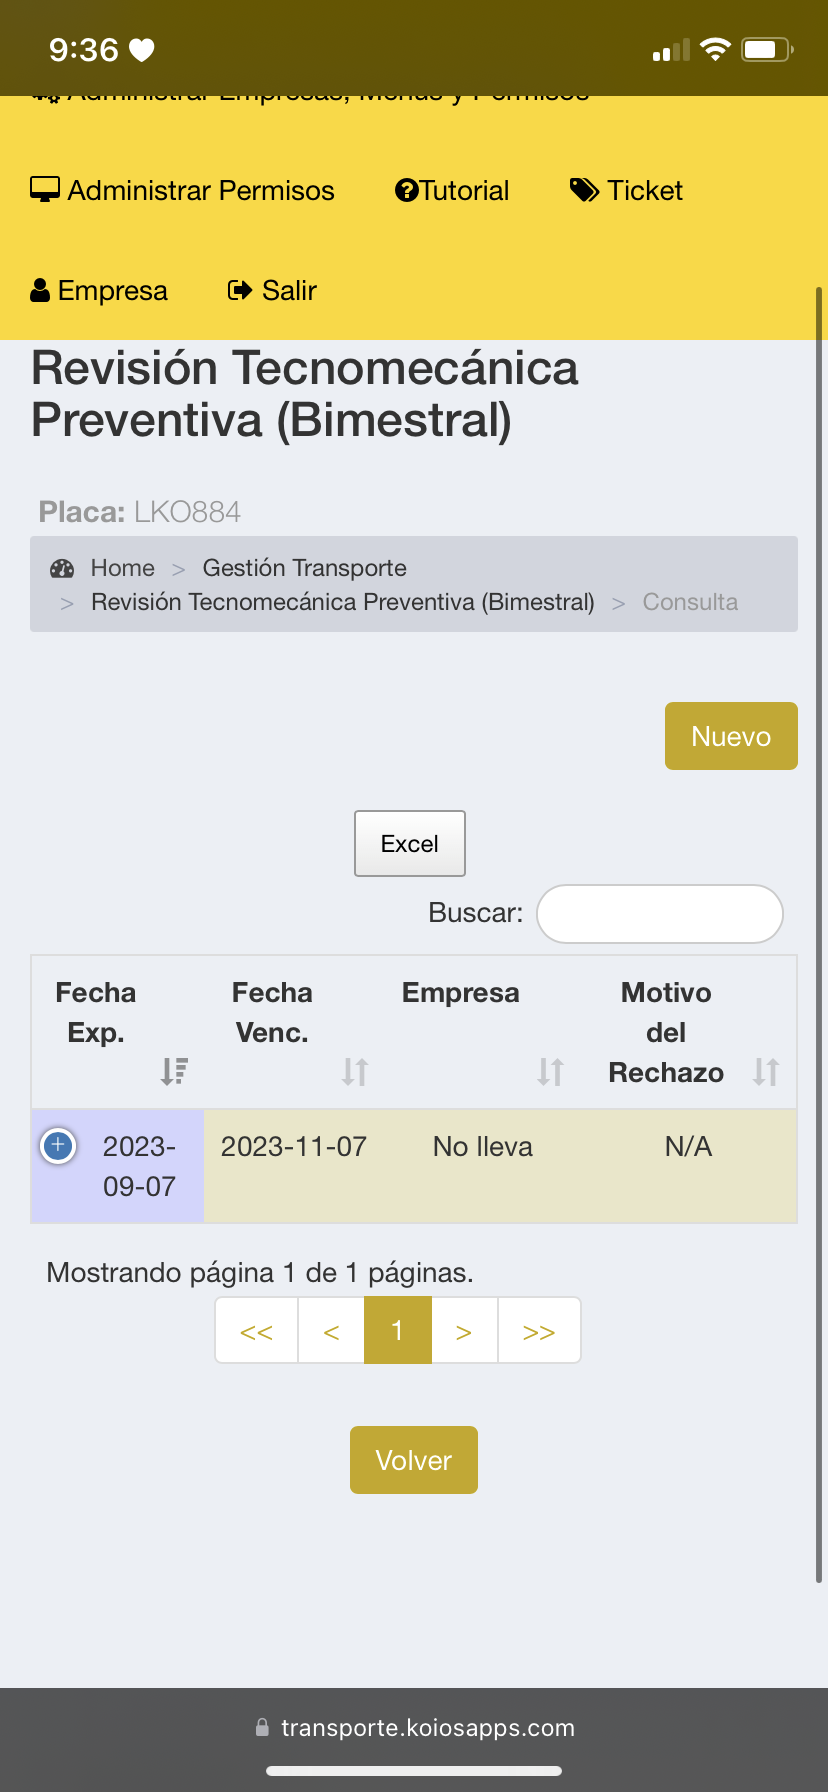Open the Ticket menu item
The height and width of the screenshot is (1792, 828).
pyautogui.click(x=645, y=190)
